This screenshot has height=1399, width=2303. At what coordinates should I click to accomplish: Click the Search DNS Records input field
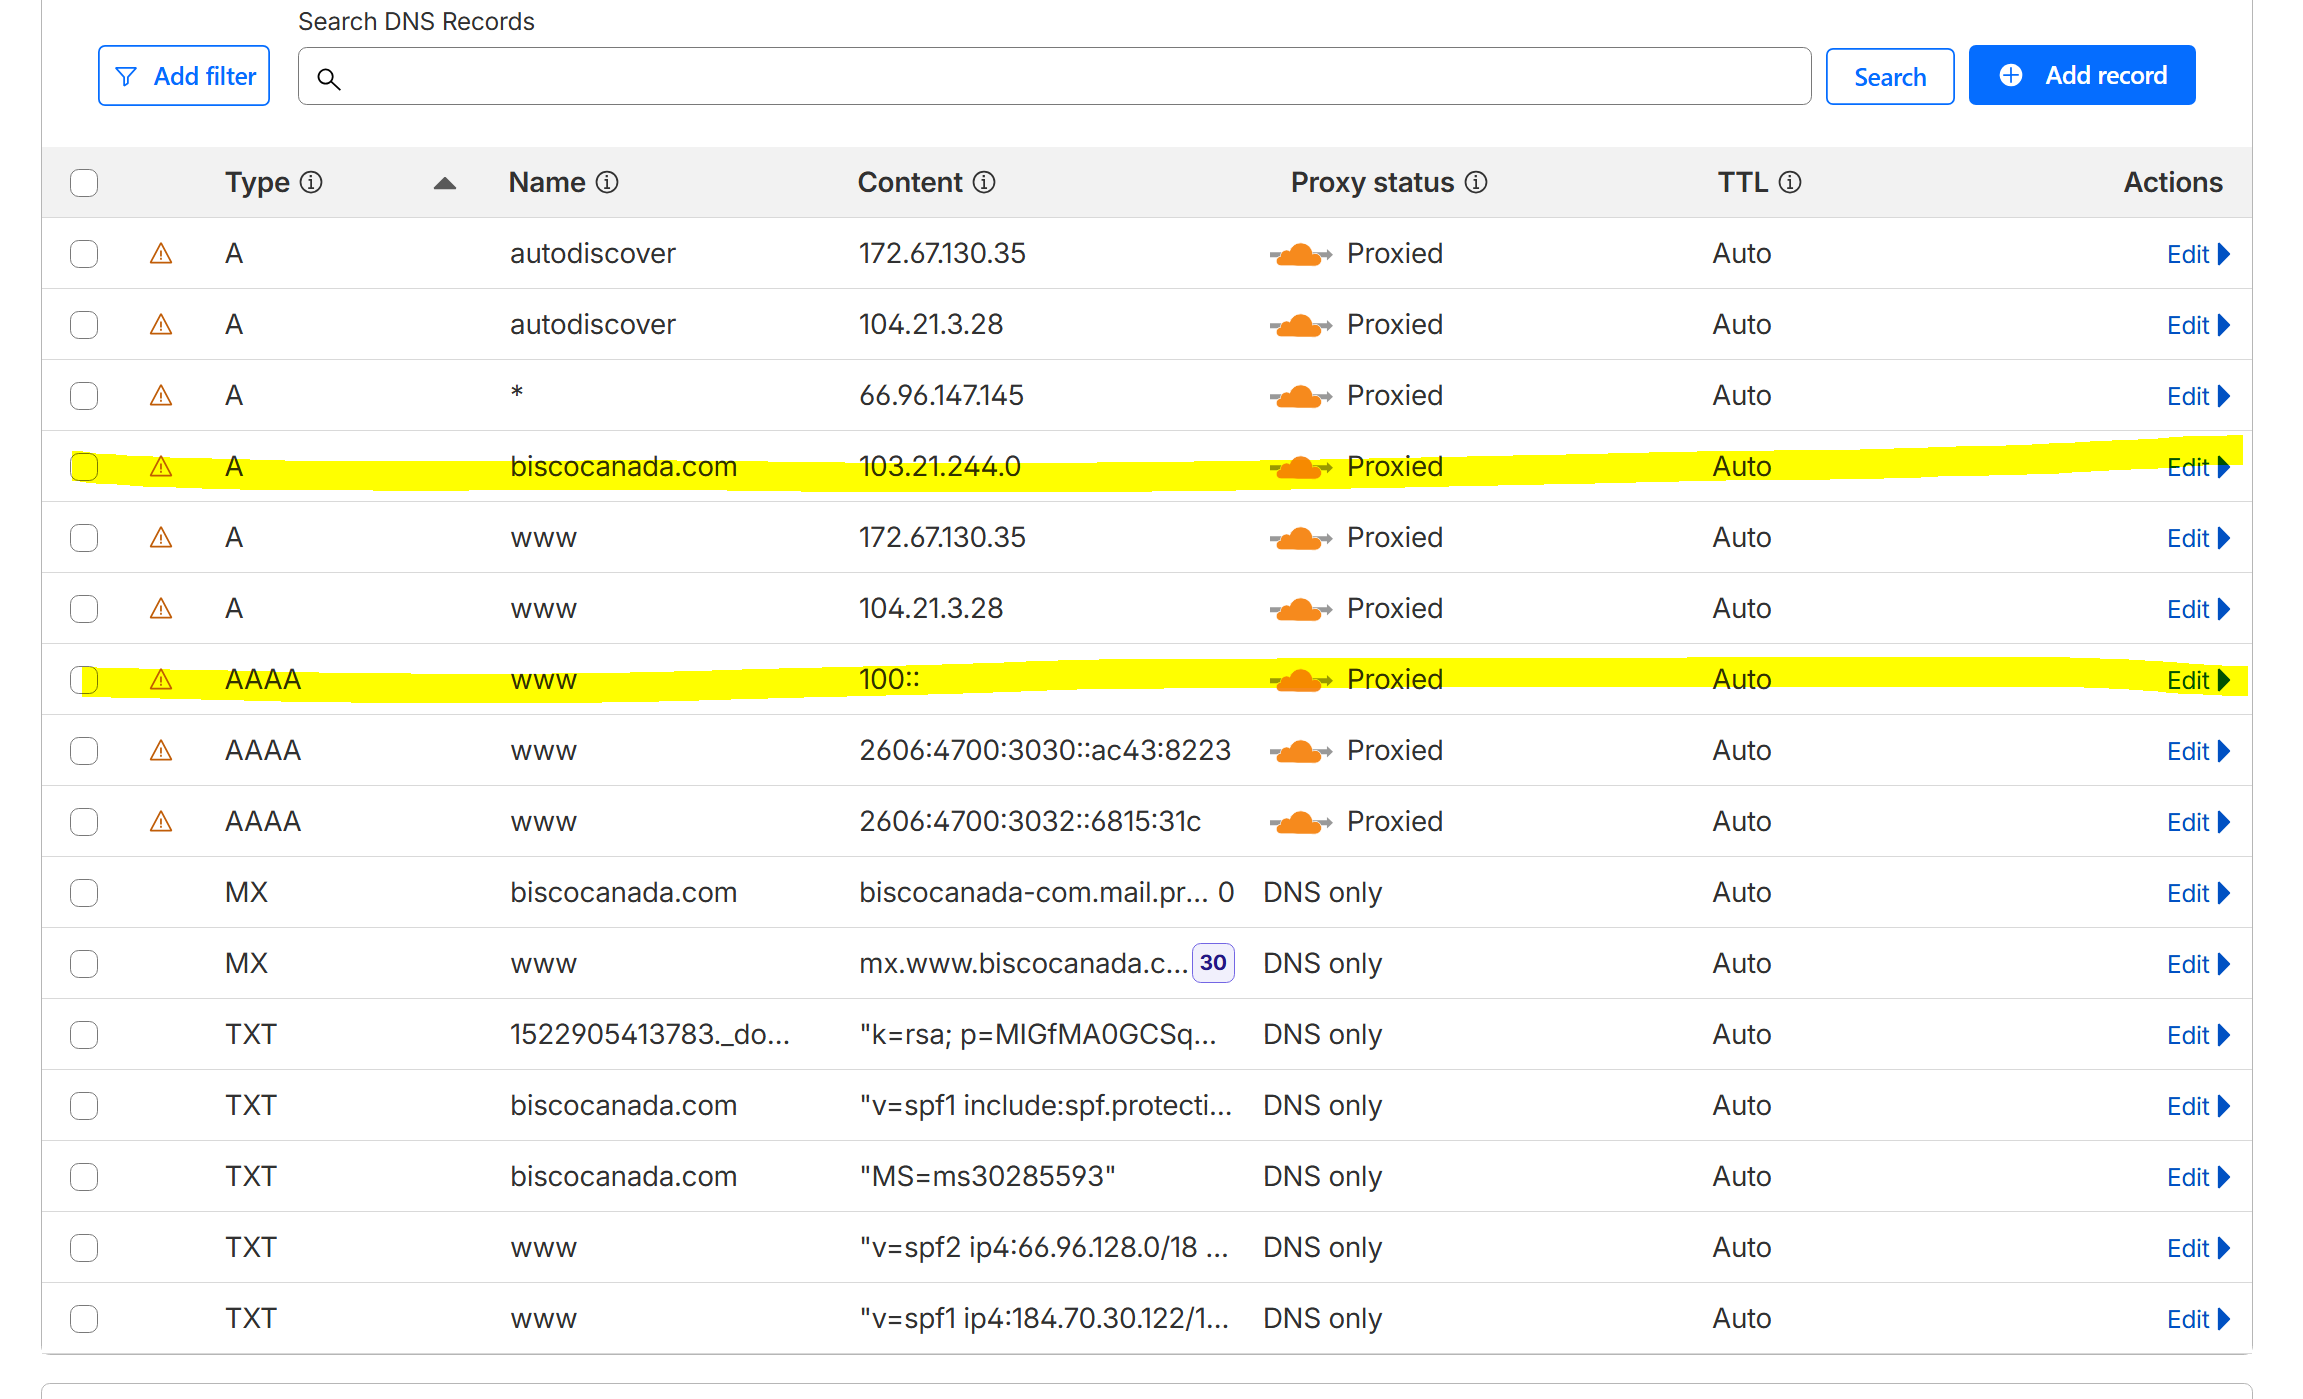tap(1054, 77)
